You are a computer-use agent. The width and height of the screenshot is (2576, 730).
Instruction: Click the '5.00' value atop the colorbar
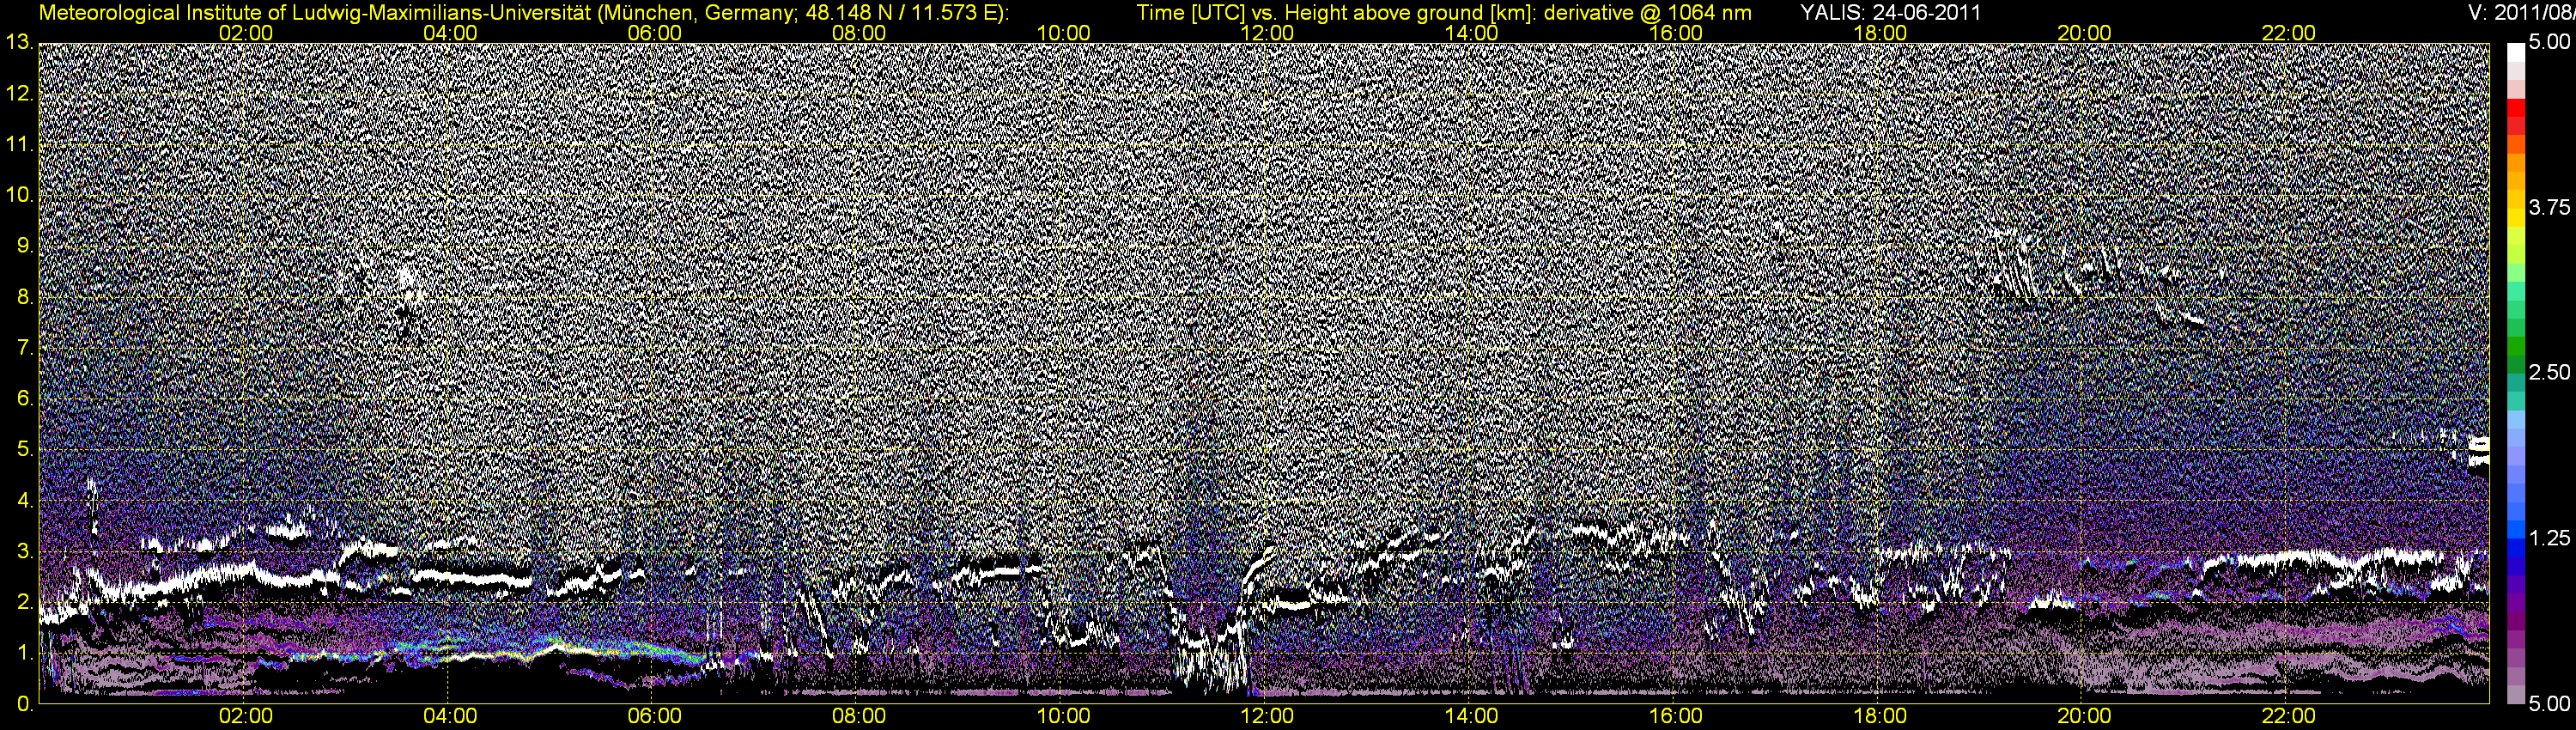(2549, 42)
